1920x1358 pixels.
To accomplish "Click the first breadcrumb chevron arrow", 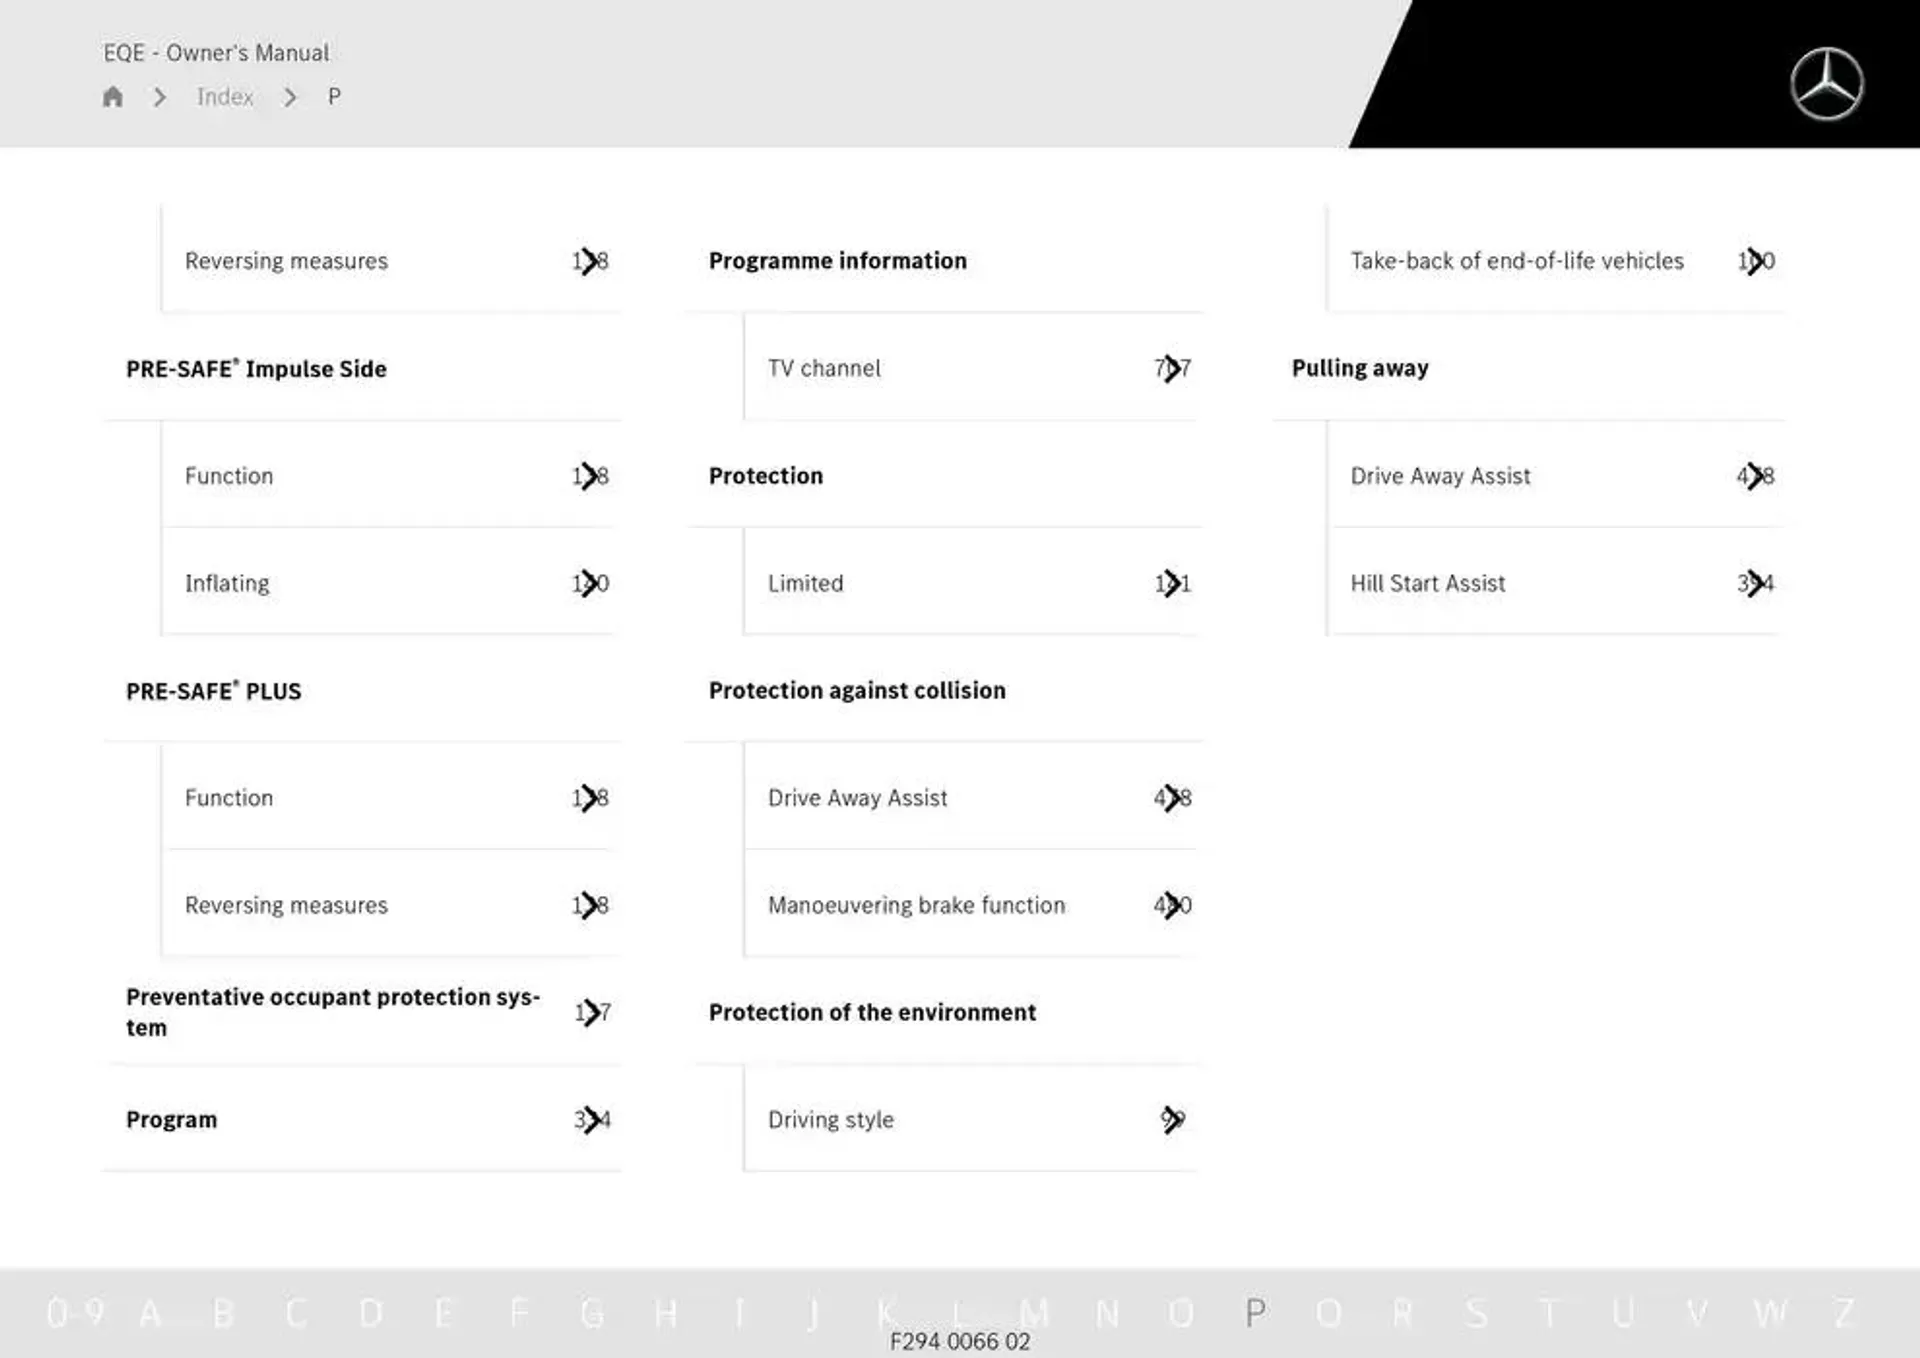I will pos(160,96).
